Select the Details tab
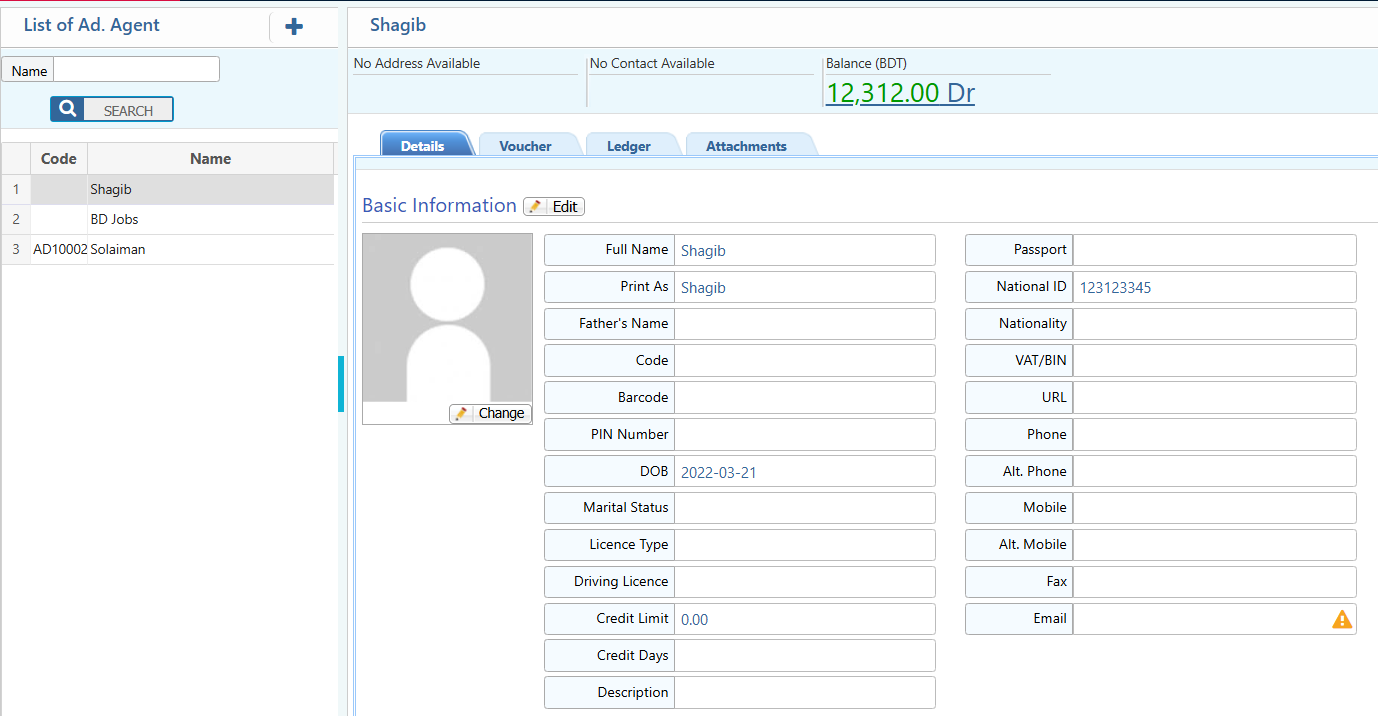 click(425, 143)
